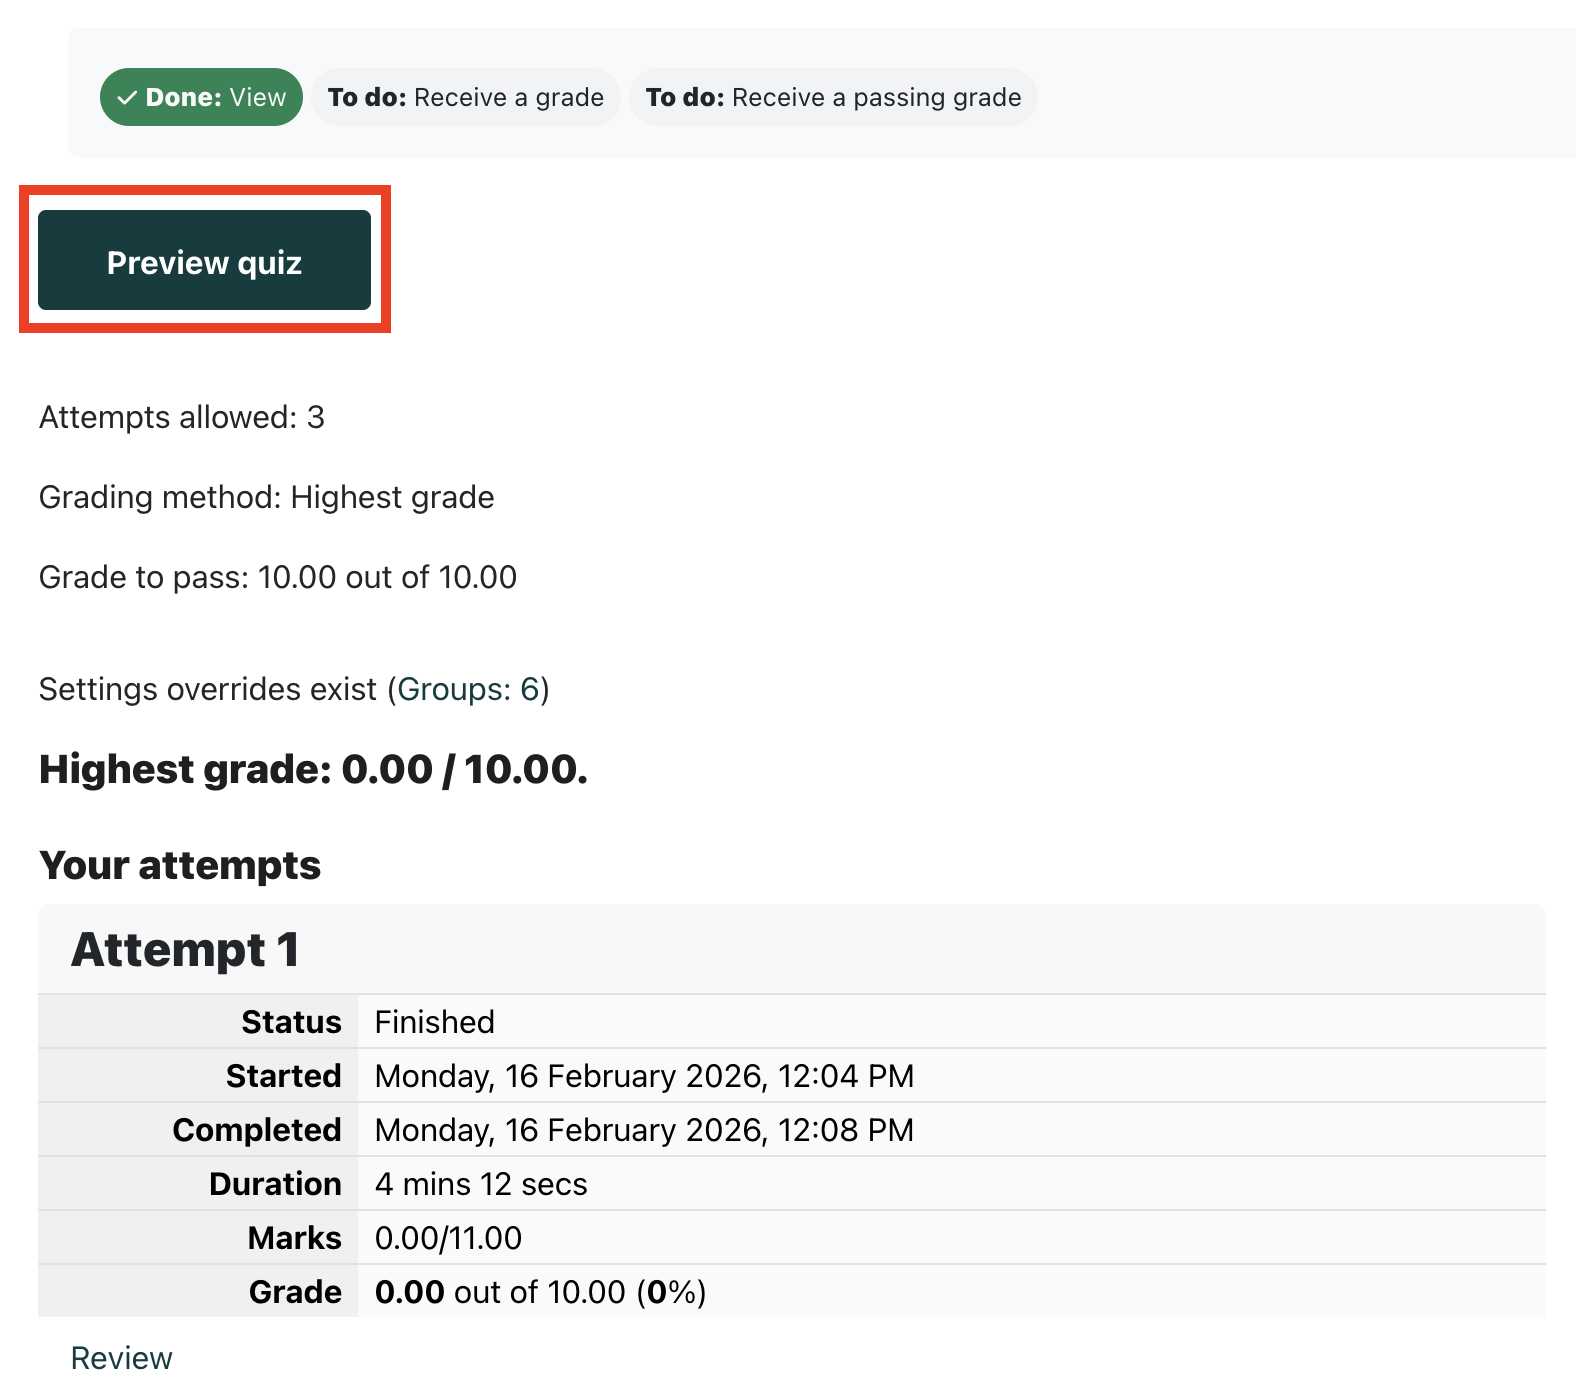
Task: Click the Attempt 1 heading
Action: tap(185, 949)
